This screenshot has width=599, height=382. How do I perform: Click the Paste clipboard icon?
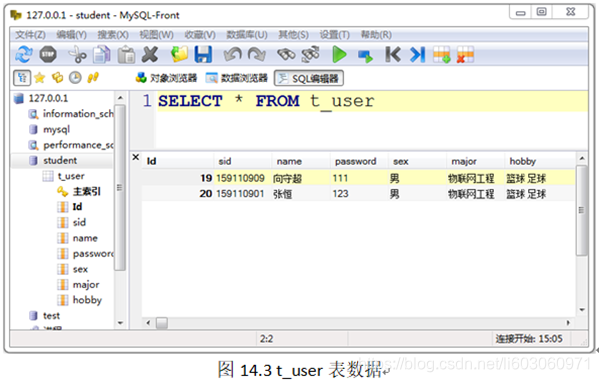126,55
